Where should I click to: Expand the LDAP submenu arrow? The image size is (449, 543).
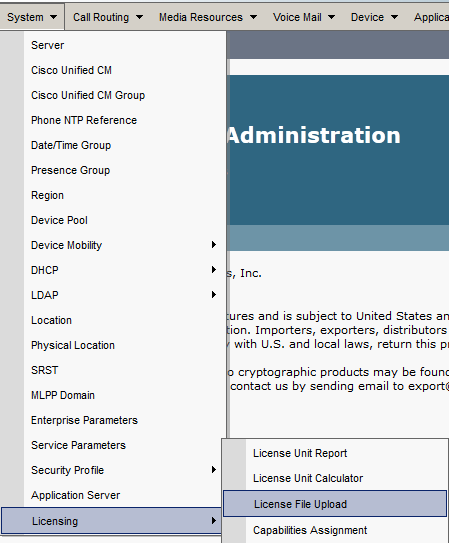point(214,295)
